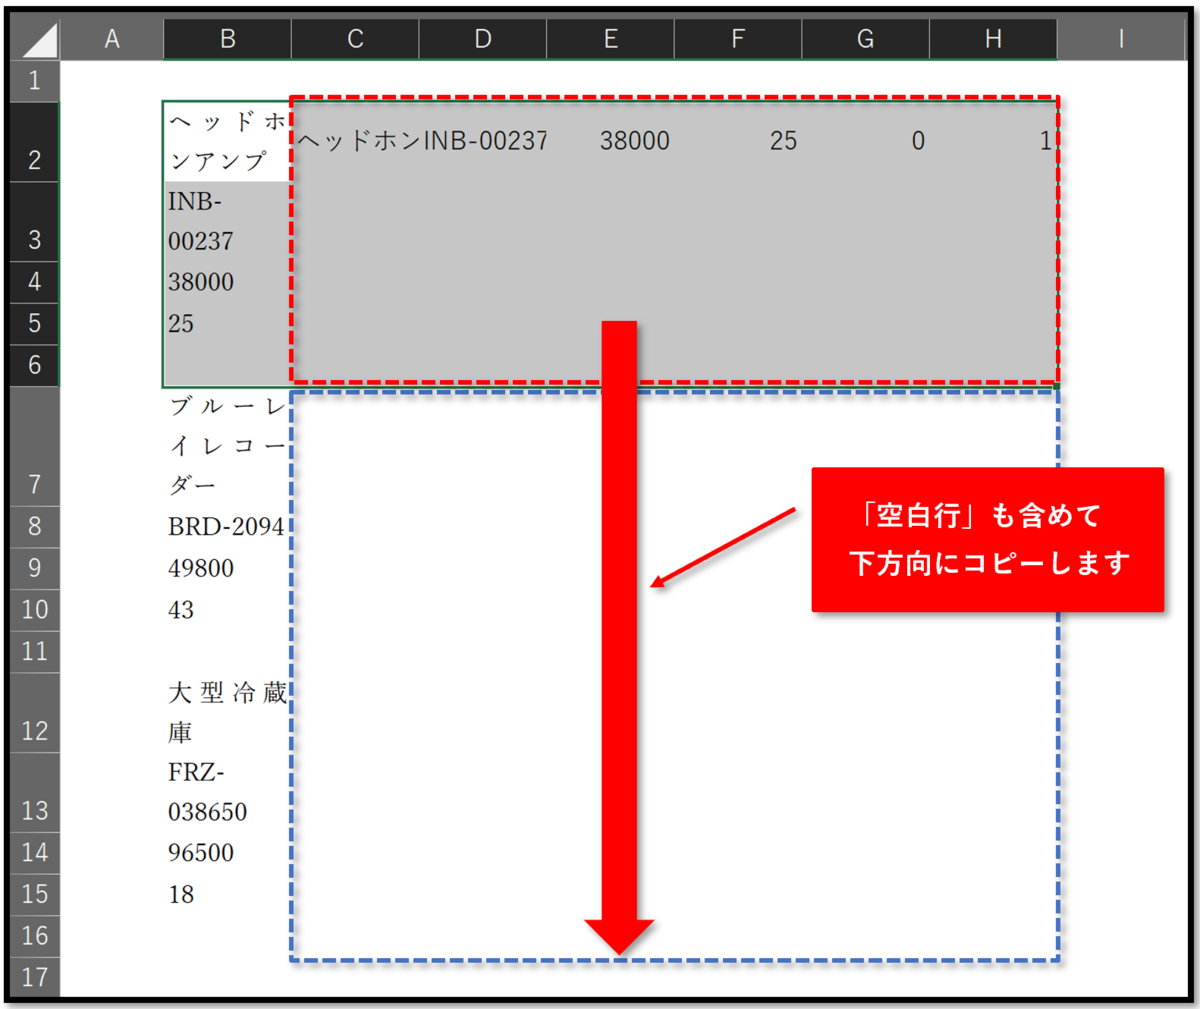Image resolution: width=1200 pixels, height=1009 pixels.
Task: Click cell C2 showing ヘッドホン
Action: click(355, 141)
